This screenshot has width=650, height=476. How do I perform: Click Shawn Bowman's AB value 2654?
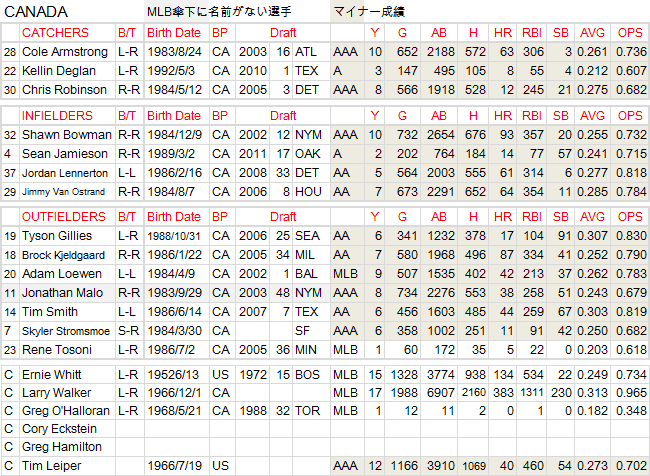441,135
